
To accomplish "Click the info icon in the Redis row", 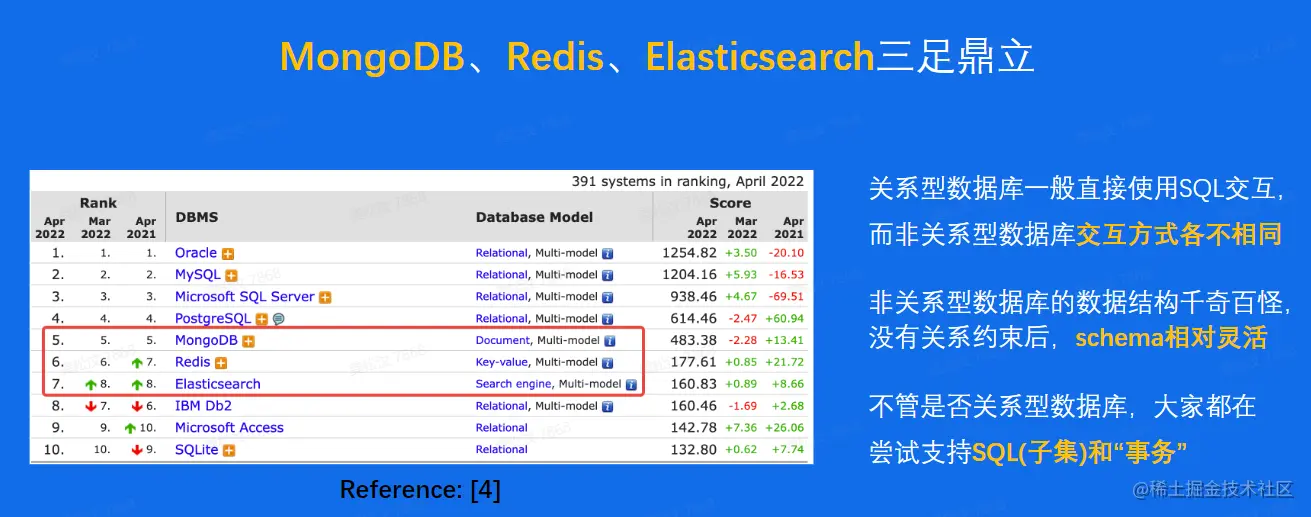I will coord(608,364).
